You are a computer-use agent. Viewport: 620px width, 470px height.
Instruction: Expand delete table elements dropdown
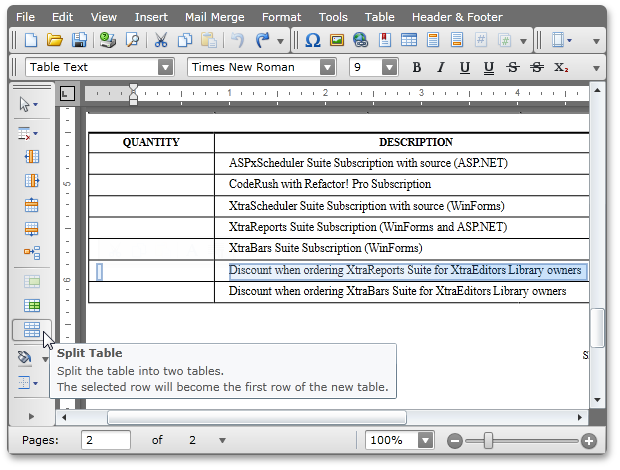(x=36, y=134)
